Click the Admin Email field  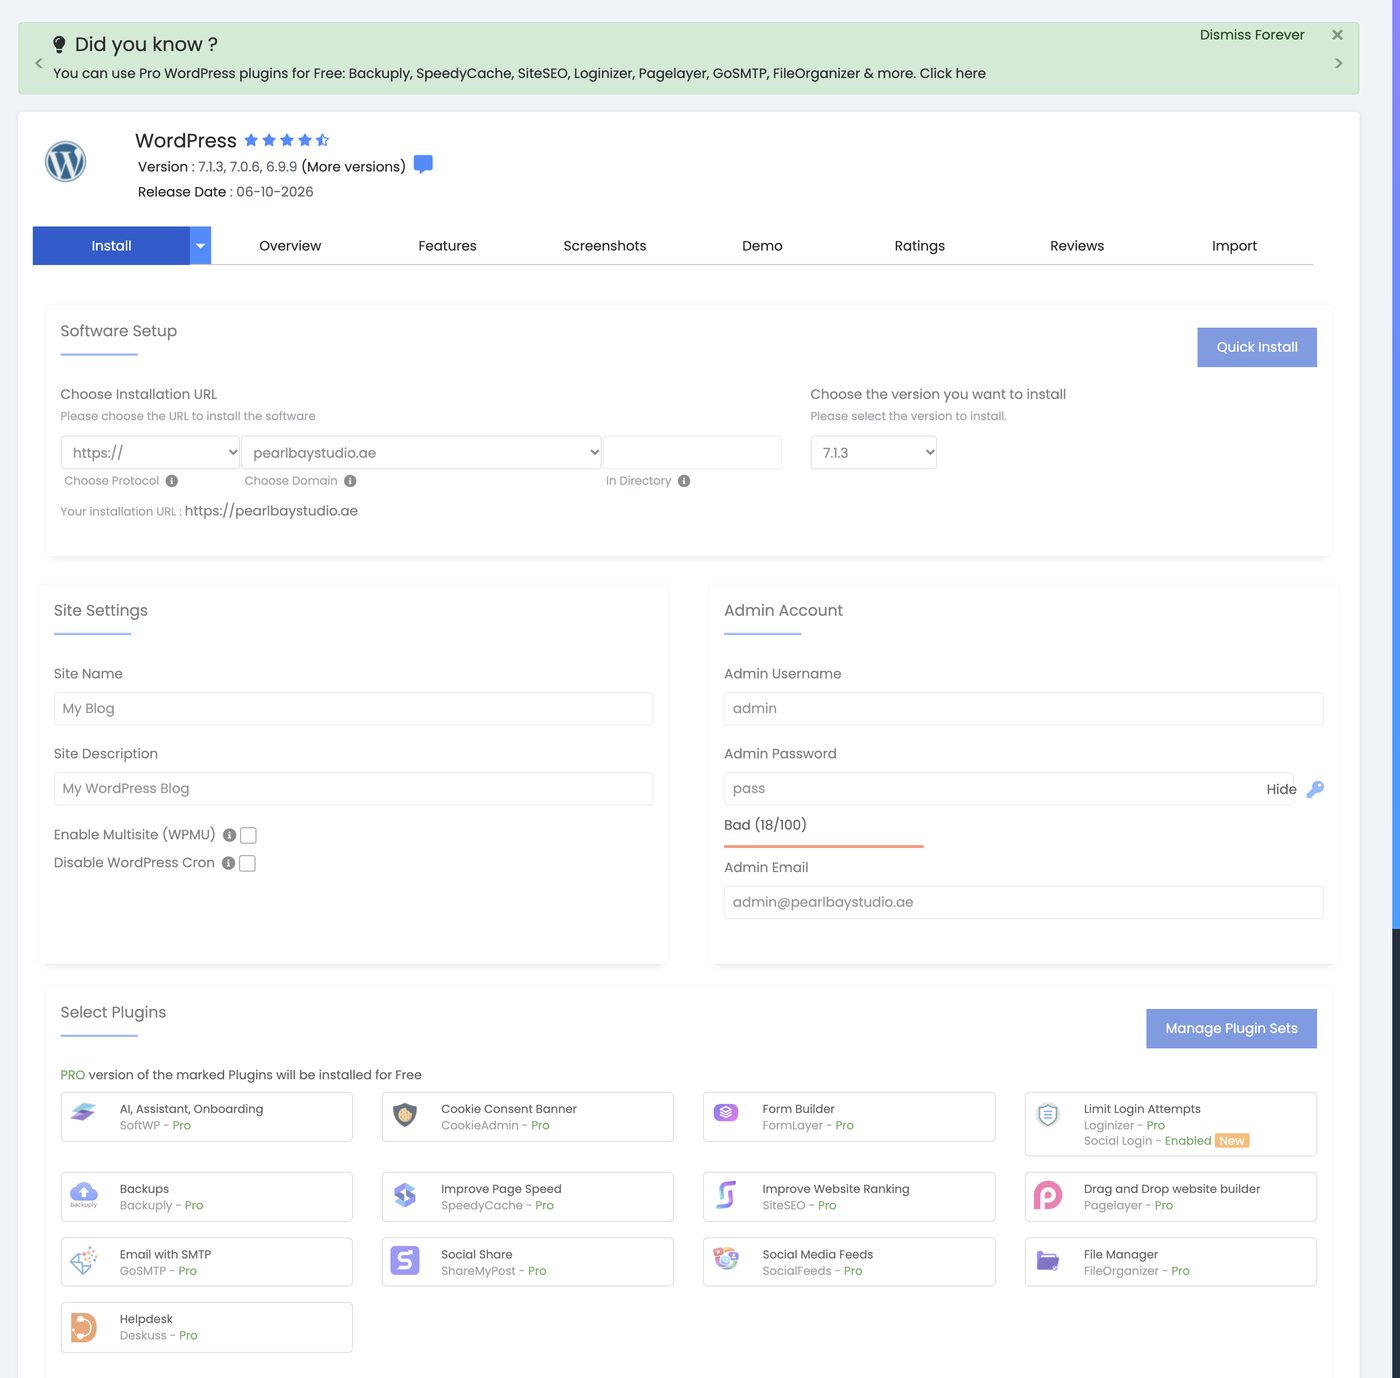tap(1023, 902)
